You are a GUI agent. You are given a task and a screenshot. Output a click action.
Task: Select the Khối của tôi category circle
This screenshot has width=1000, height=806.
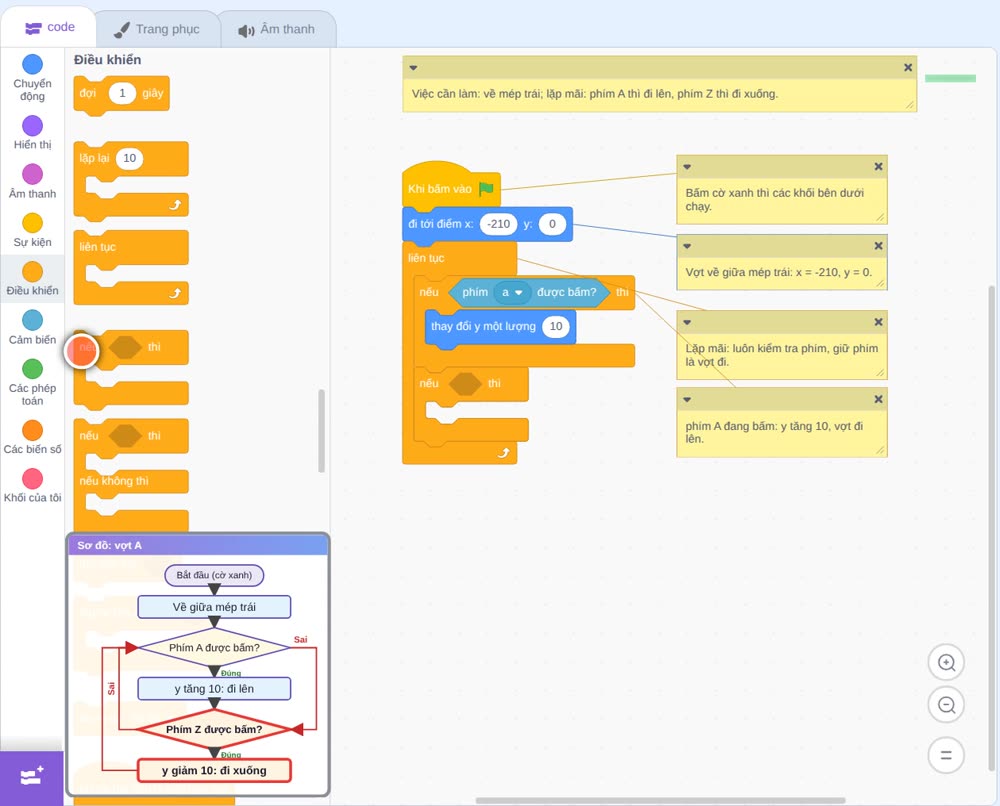pos(33,478)
